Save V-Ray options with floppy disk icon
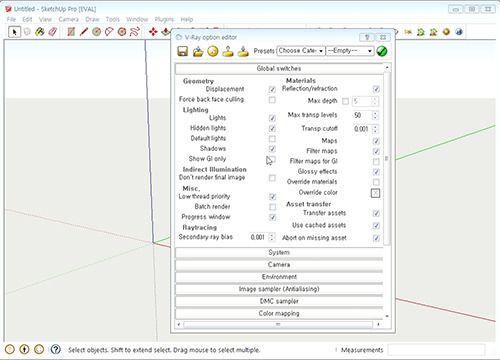This screenshot has height=360, width=500. coord(182,51)
